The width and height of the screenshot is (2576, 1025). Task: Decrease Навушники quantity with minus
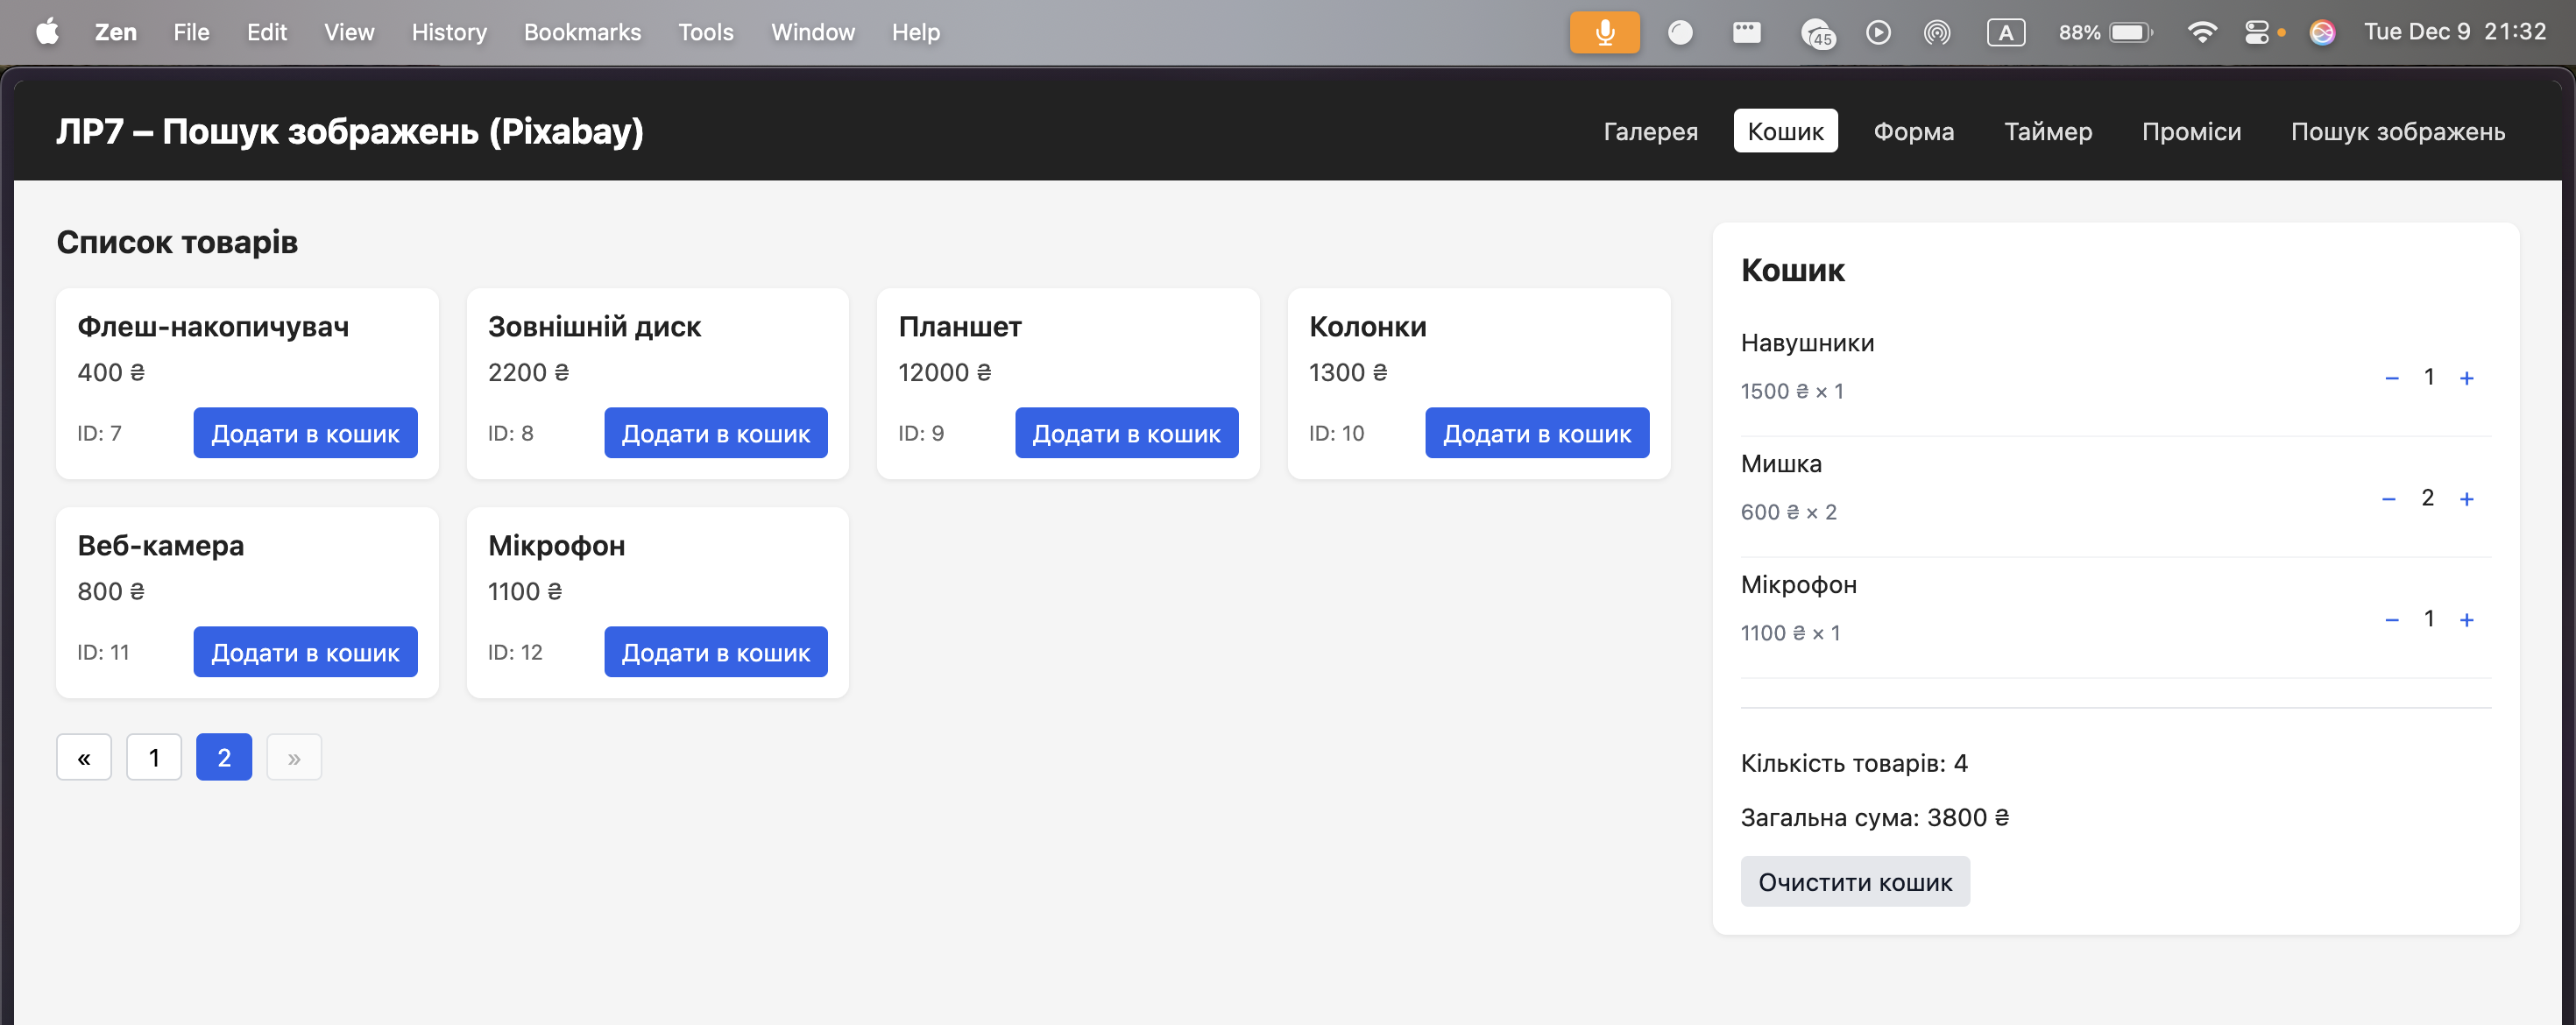2391,378
